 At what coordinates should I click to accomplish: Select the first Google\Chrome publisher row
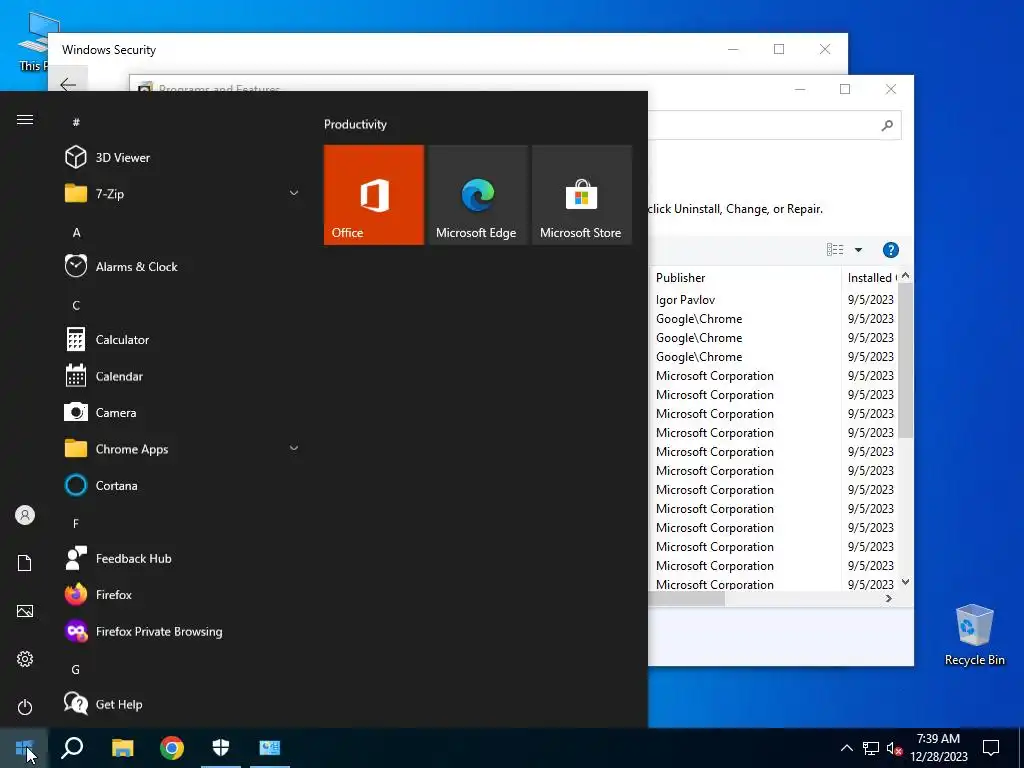[x=699, y=319]
